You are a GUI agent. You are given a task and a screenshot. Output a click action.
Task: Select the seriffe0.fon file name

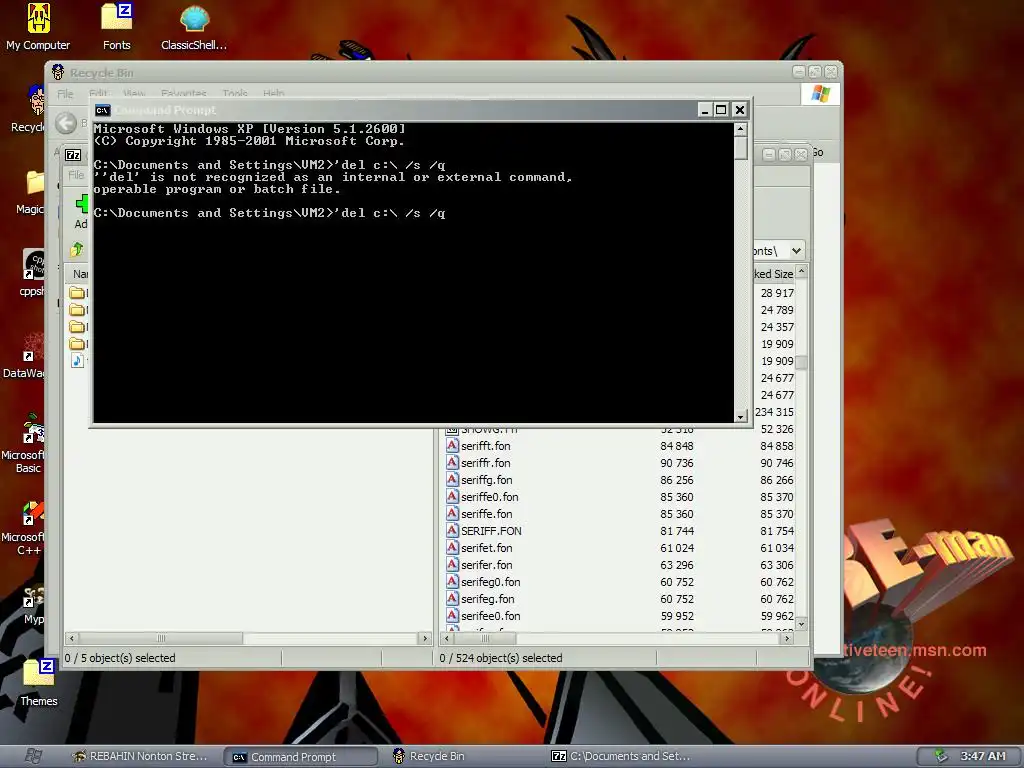click(490, 496)
